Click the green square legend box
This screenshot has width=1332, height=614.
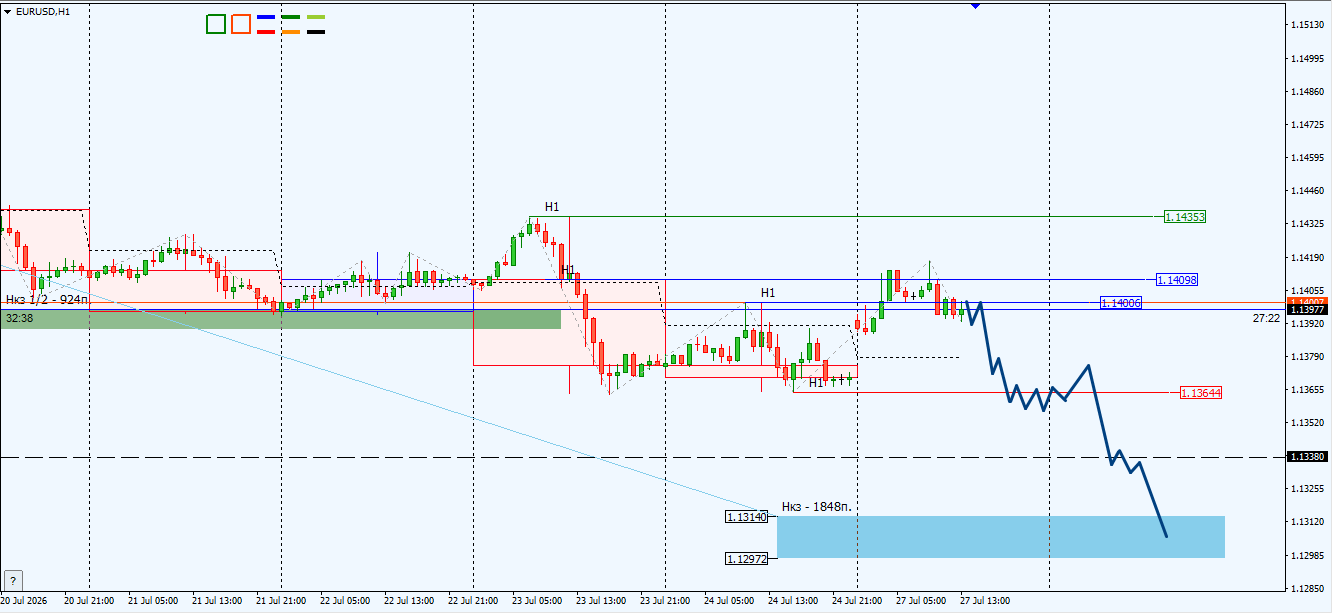click(x=216, y=24)
